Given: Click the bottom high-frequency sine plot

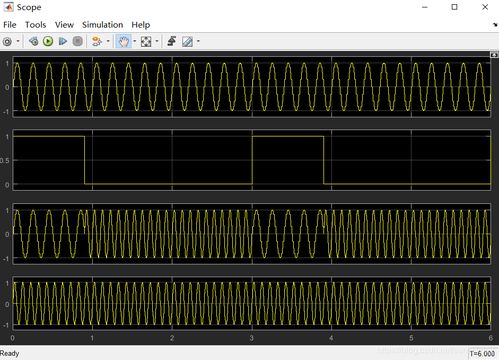Looking at the screenshot, I should tap(252, 304).
